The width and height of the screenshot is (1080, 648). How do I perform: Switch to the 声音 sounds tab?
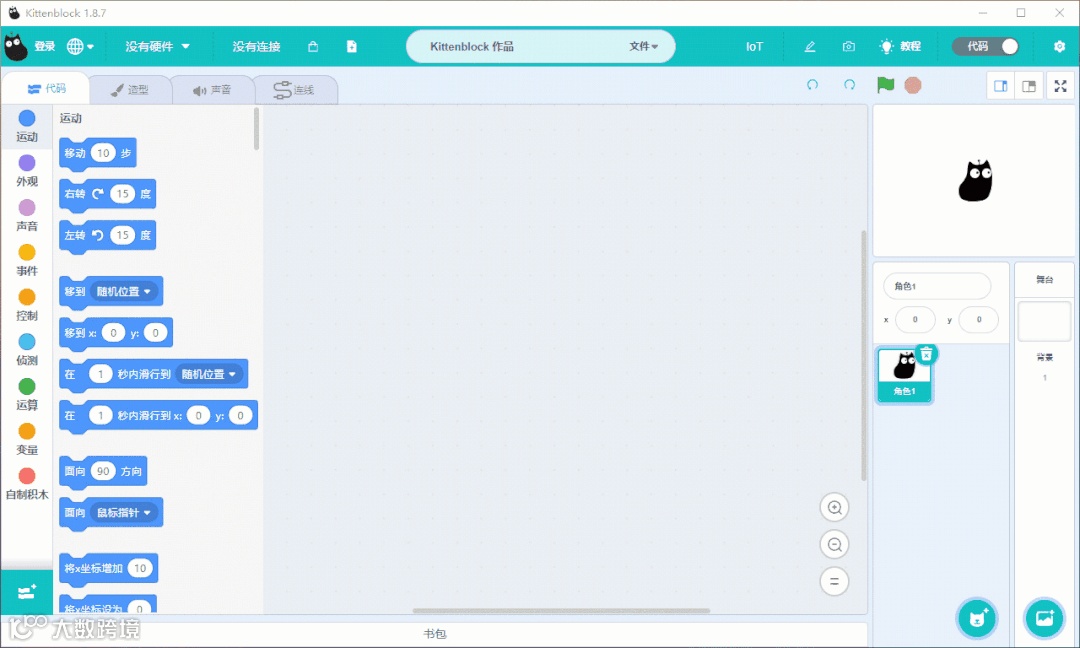[212, 90]
